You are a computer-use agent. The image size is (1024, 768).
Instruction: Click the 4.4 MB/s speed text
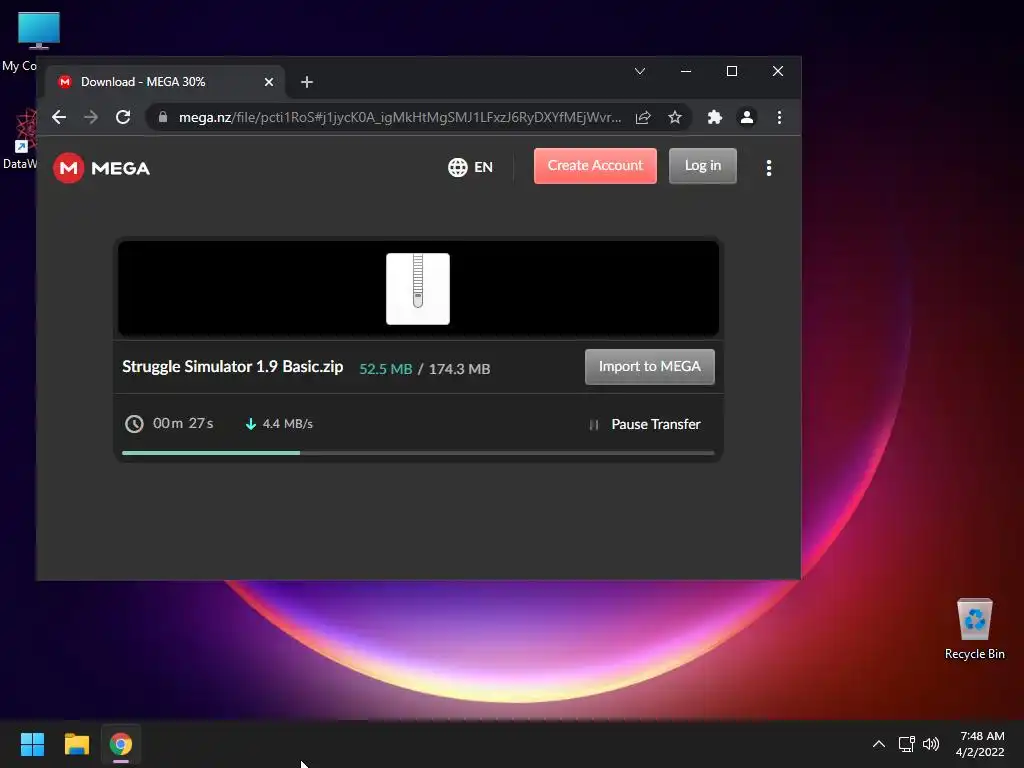click(x=287, y=424)
